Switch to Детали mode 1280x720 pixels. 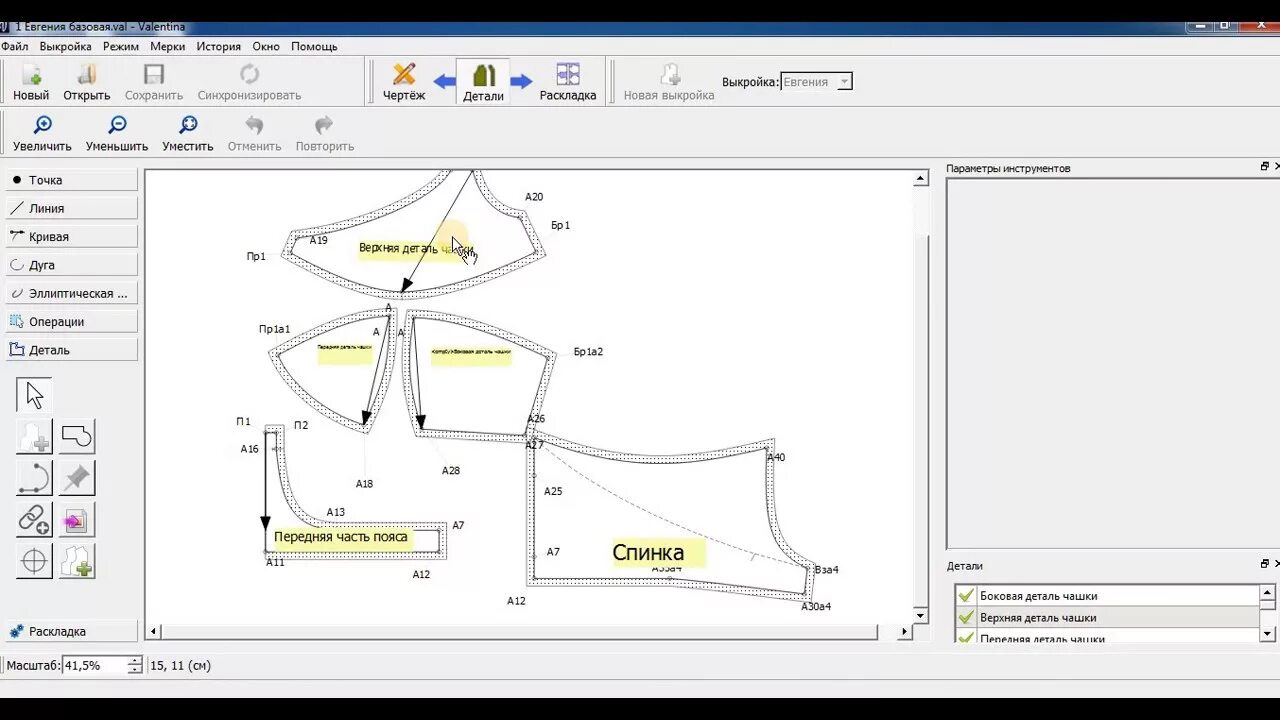[x=483, y=82]
